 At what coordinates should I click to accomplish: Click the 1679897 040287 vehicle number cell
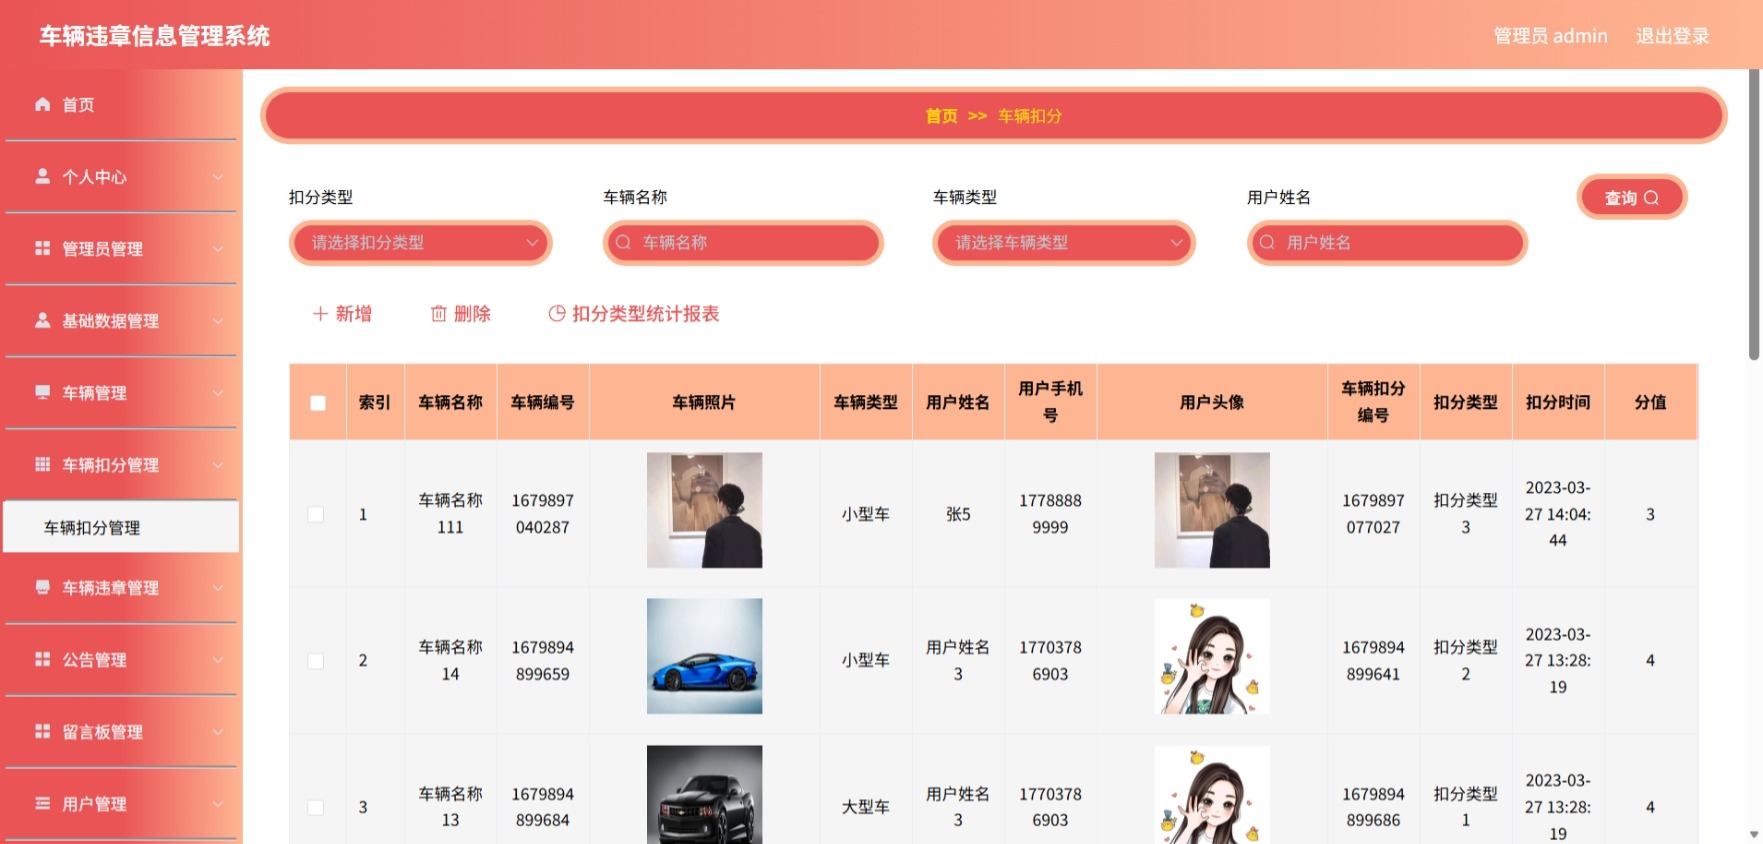[x=543, y=514]
